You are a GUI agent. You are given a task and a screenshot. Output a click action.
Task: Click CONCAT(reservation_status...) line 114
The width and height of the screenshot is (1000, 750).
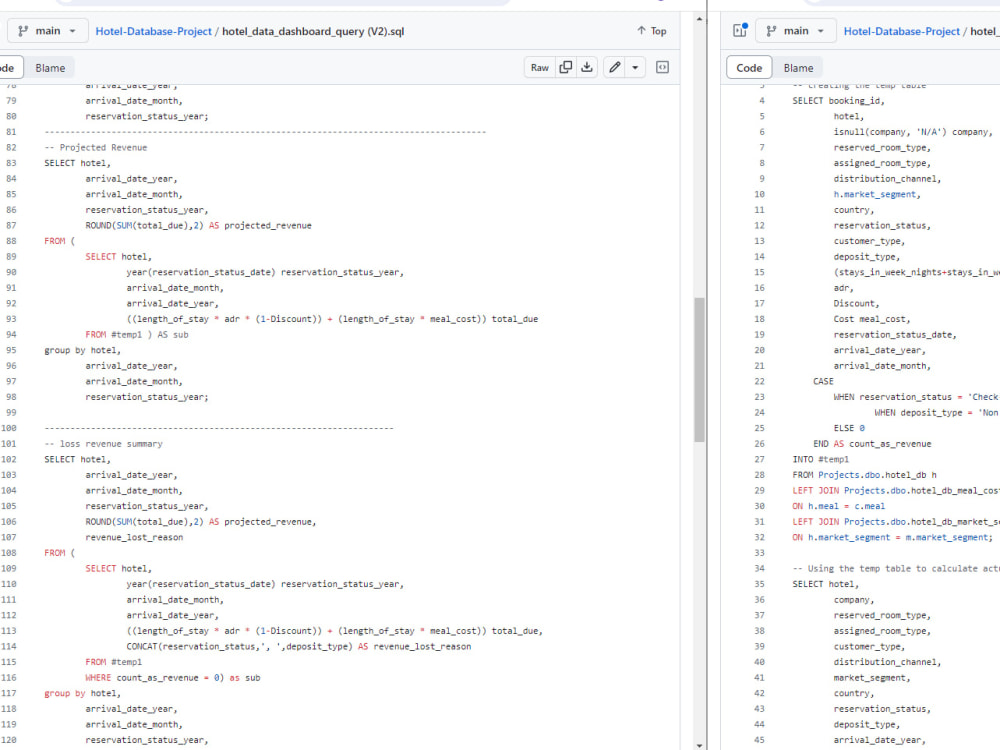(x=298, y=647)
